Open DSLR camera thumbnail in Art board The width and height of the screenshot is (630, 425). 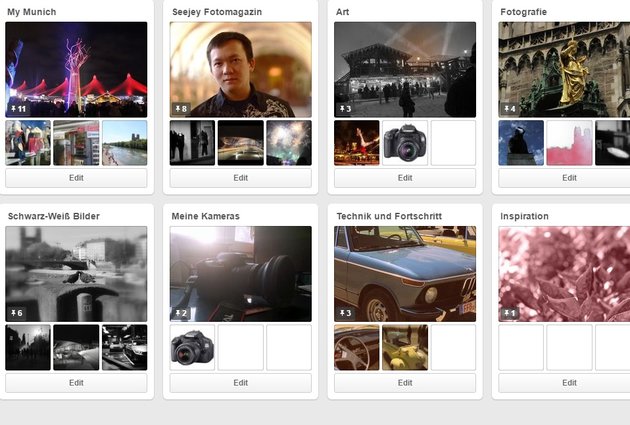(x=405, y=143)
